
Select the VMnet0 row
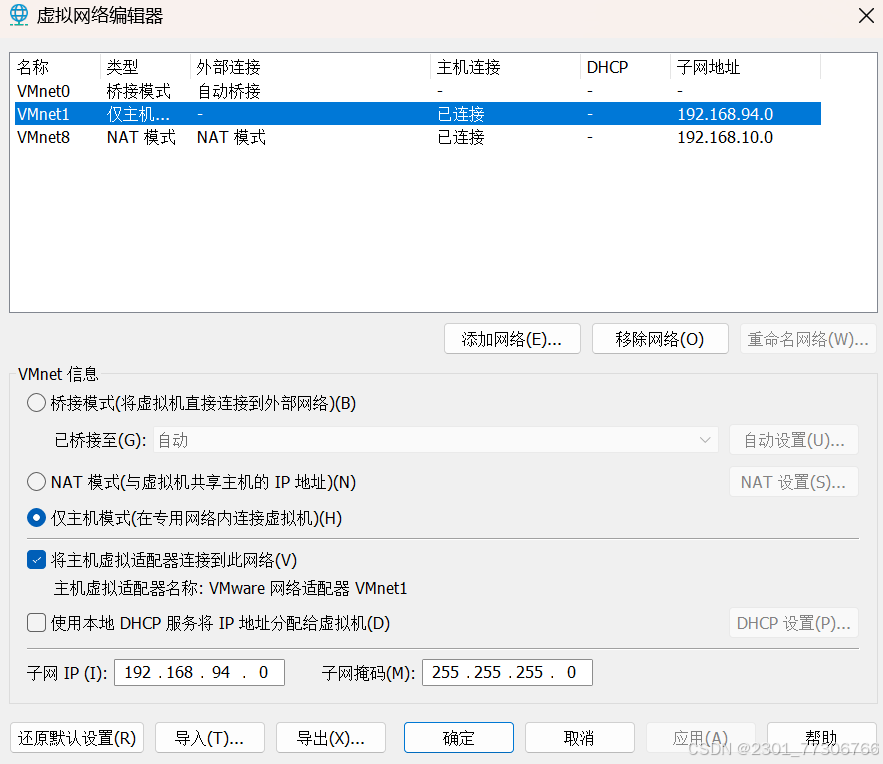tap(418, 91)
